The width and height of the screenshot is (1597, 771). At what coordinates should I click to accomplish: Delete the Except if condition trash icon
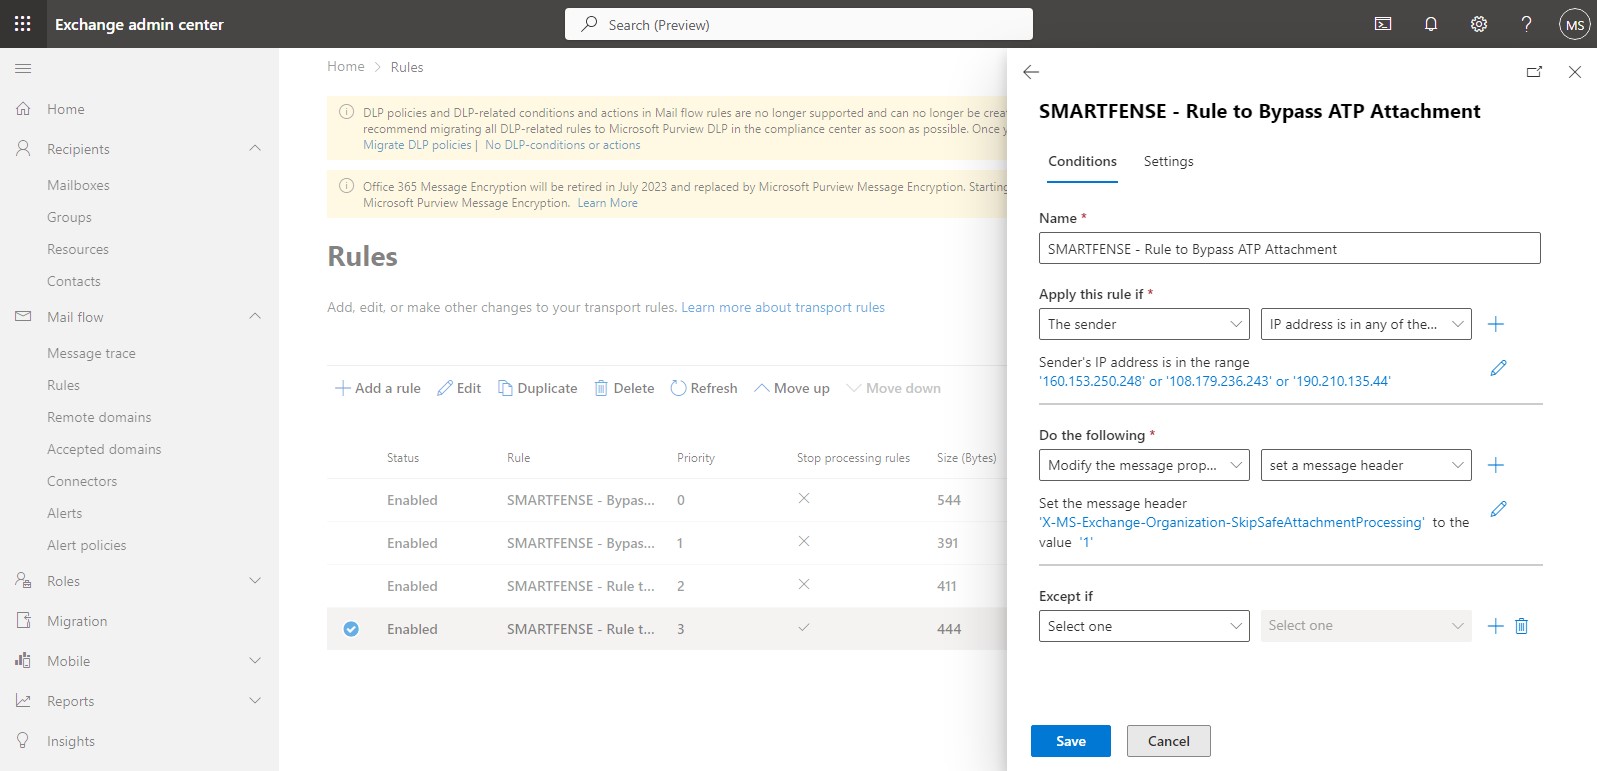pyautogui.click(x=1522, y=626)
